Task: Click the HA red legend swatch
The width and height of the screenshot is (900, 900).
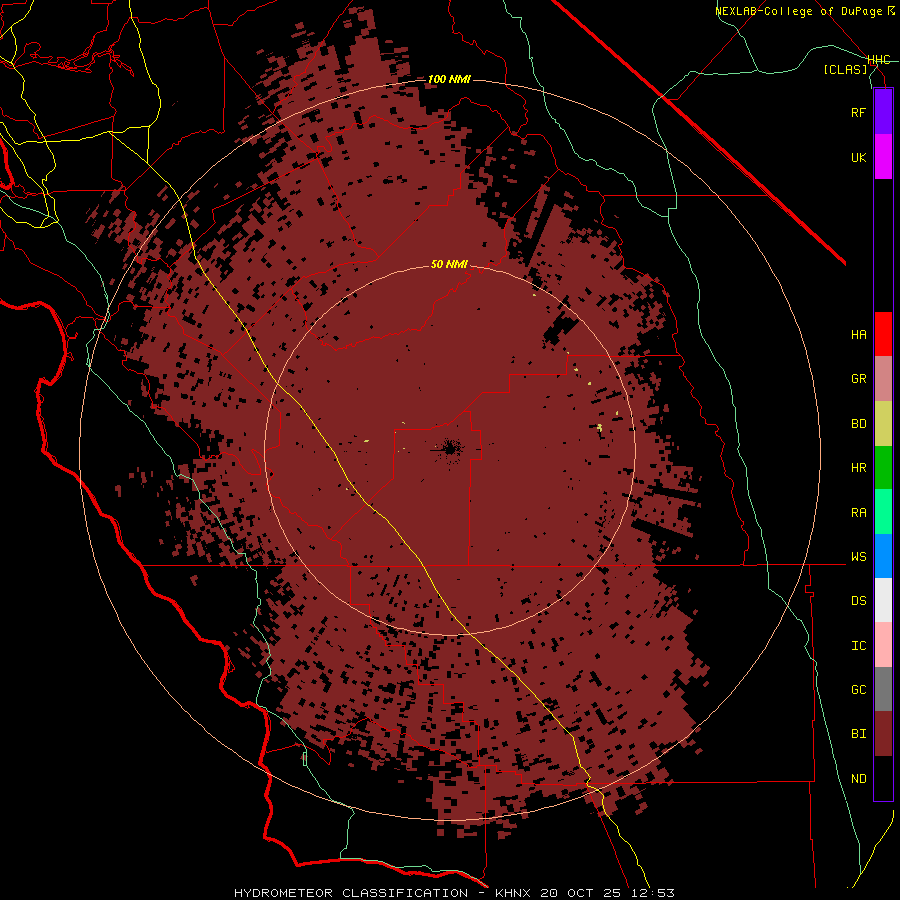Action: pos(883,334)
